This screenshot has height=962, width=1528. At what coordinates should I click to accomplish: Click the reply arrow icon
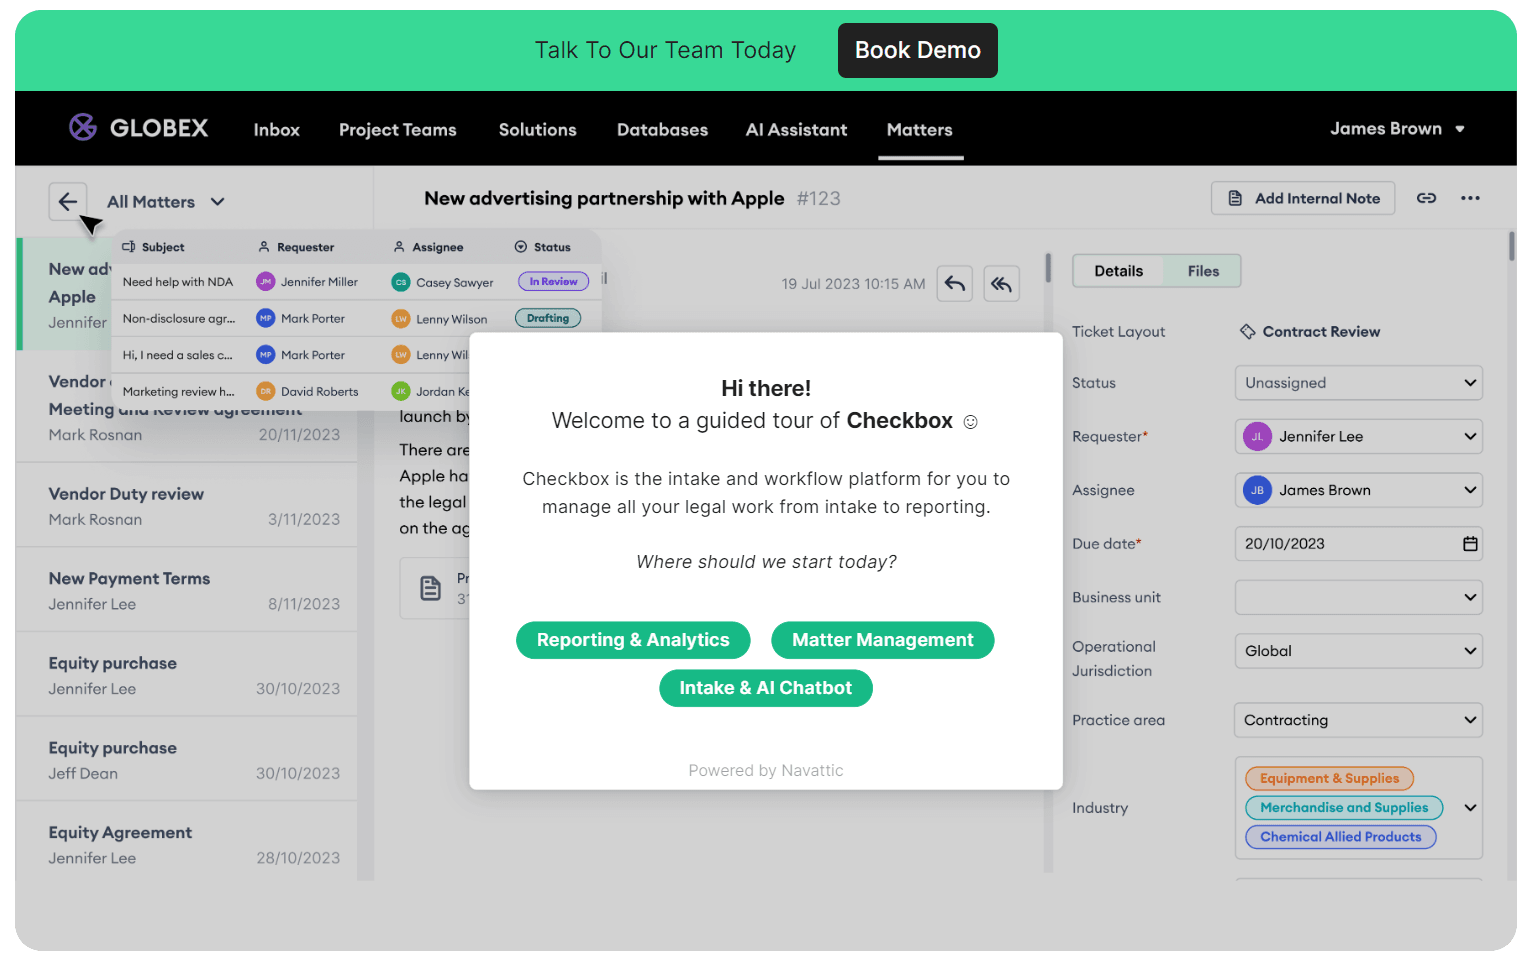point(955,284)
